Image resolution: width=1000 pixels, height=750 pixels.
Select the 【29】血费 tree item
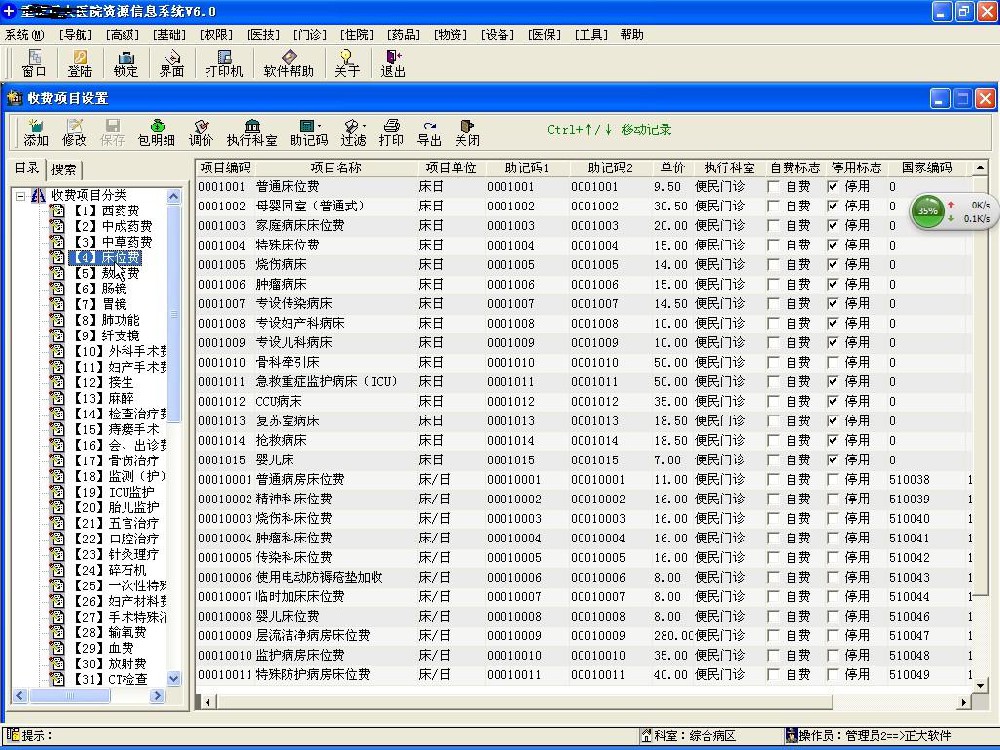pyautogui.click(x=102, y=649)
